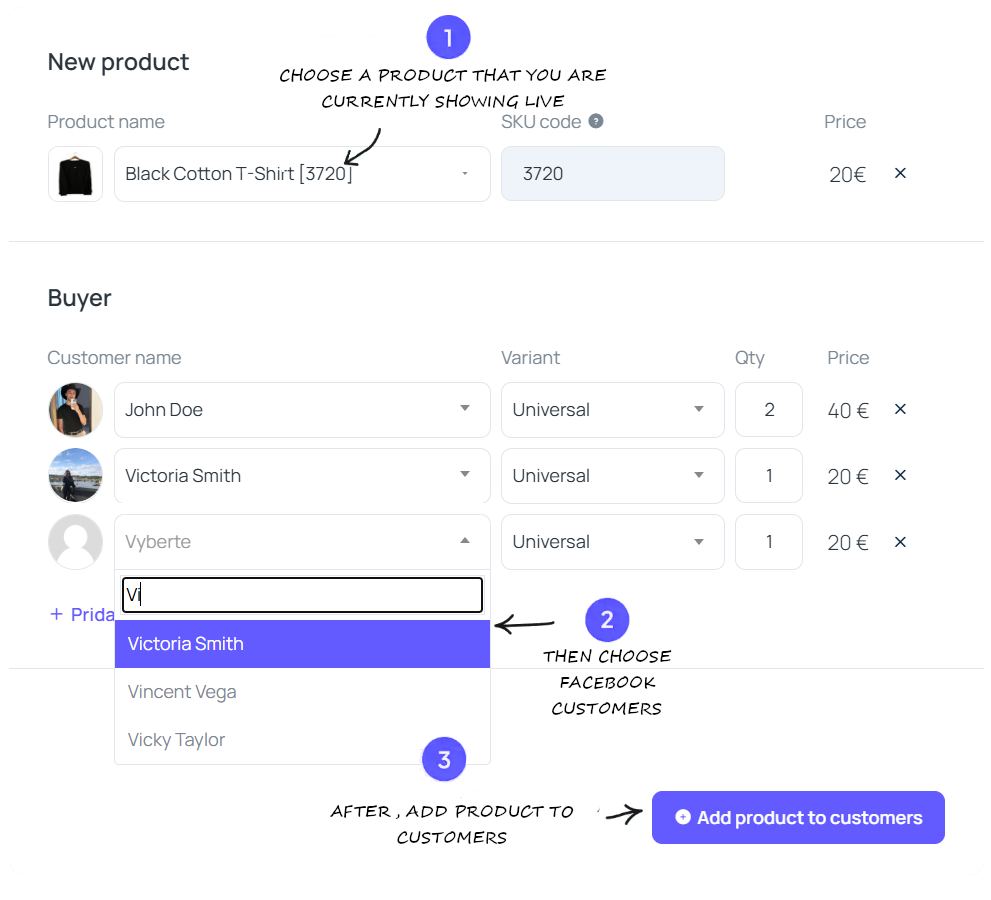This screenshot has height=900, width=991.
Task: Click Victoria Smith's profile avatar
Action: (x=75, y=475)
